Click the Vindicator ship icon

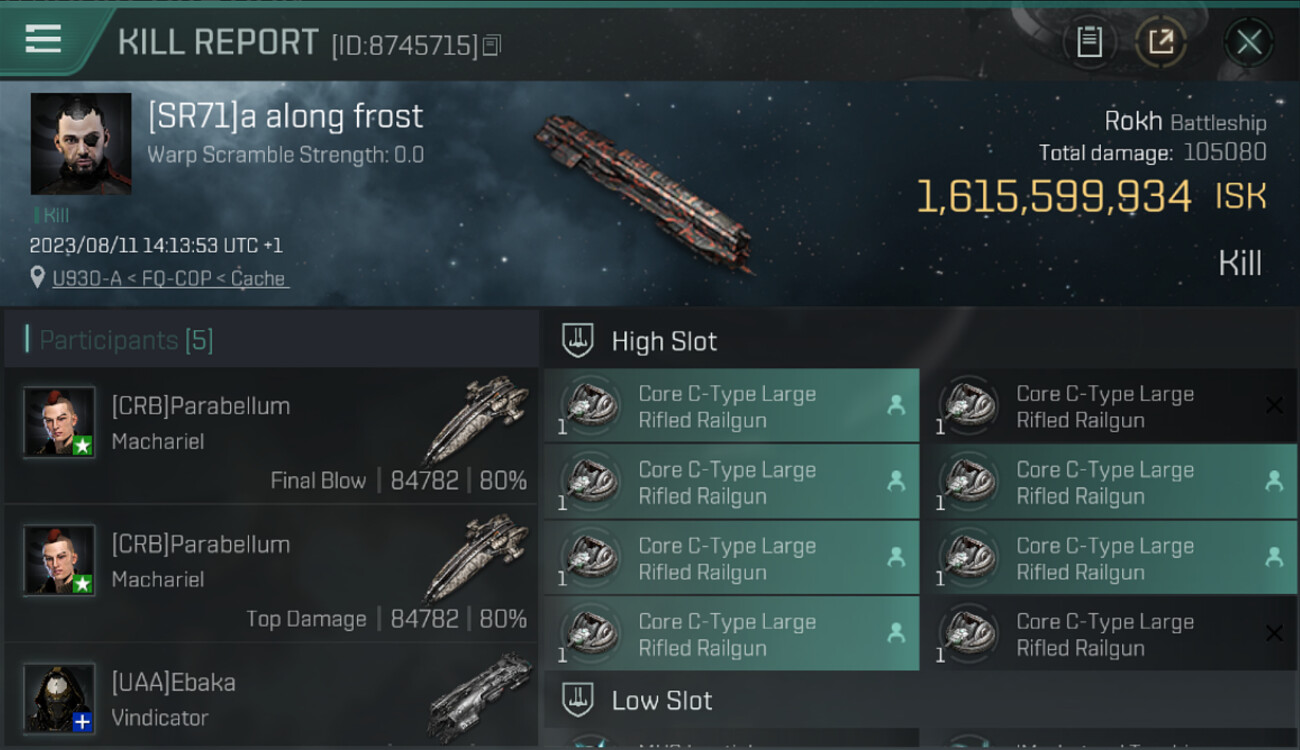[x=480, y=695]
